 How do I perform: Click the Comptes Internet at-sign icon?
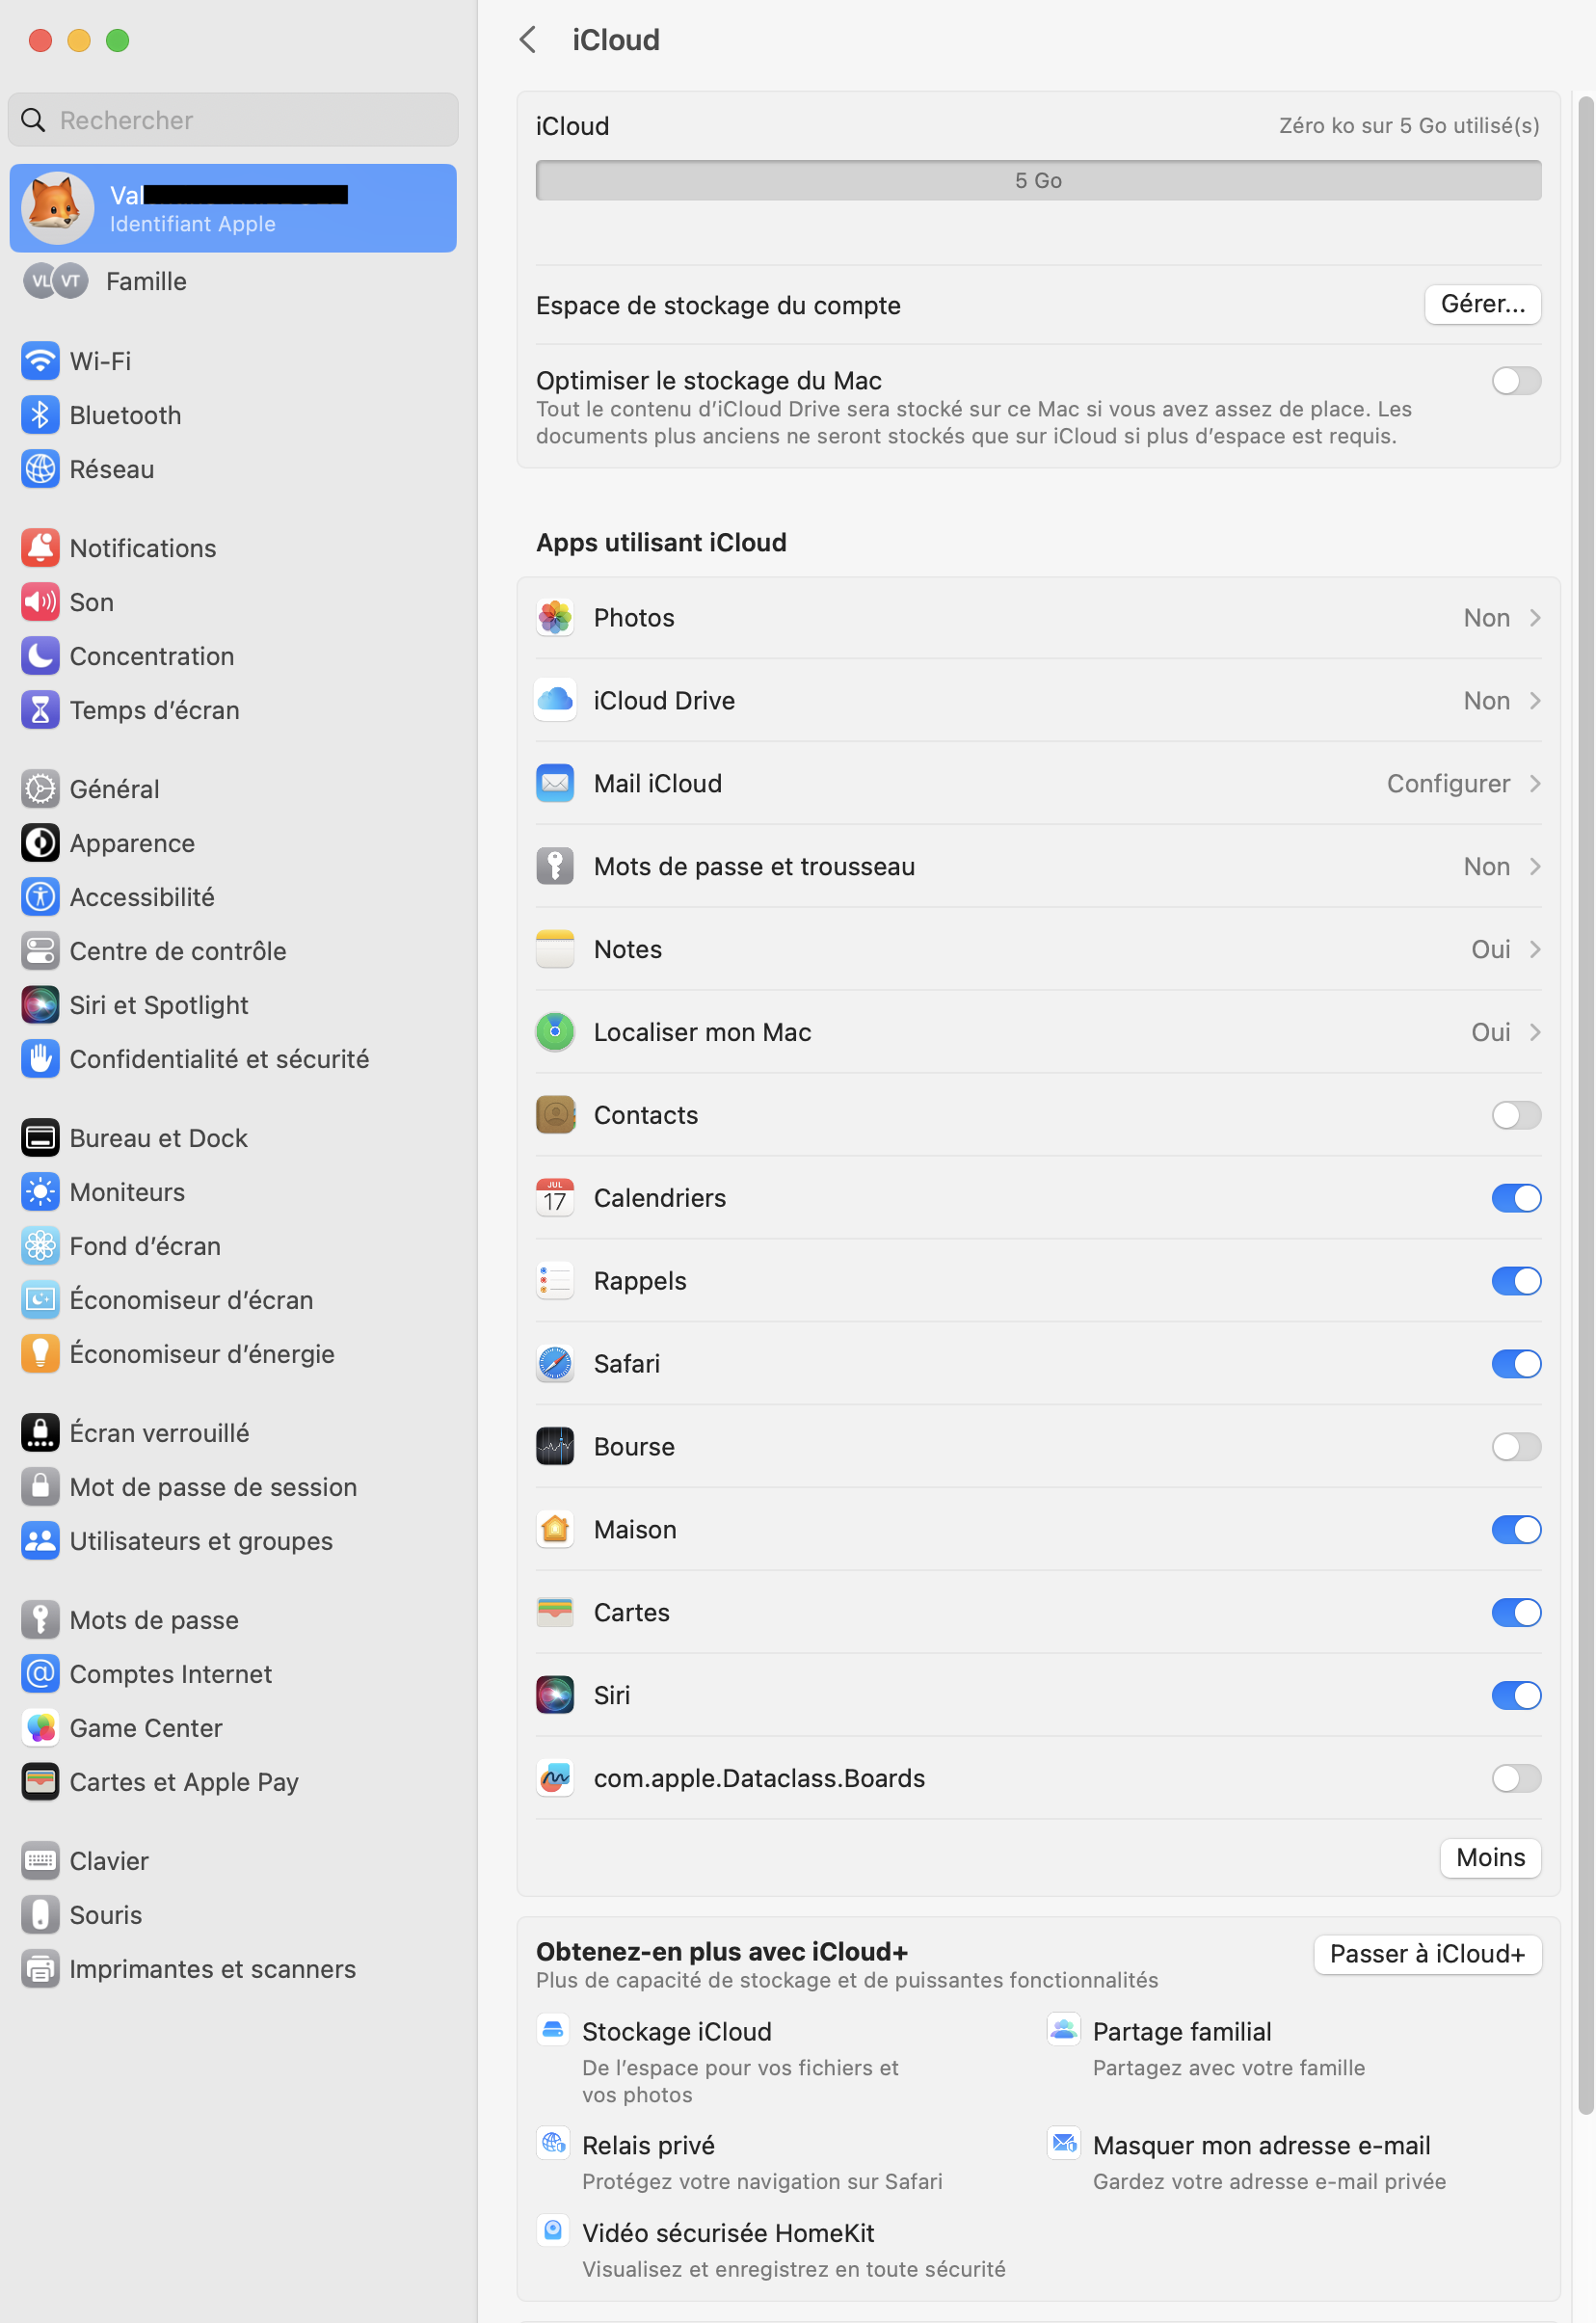[40, 1674]
